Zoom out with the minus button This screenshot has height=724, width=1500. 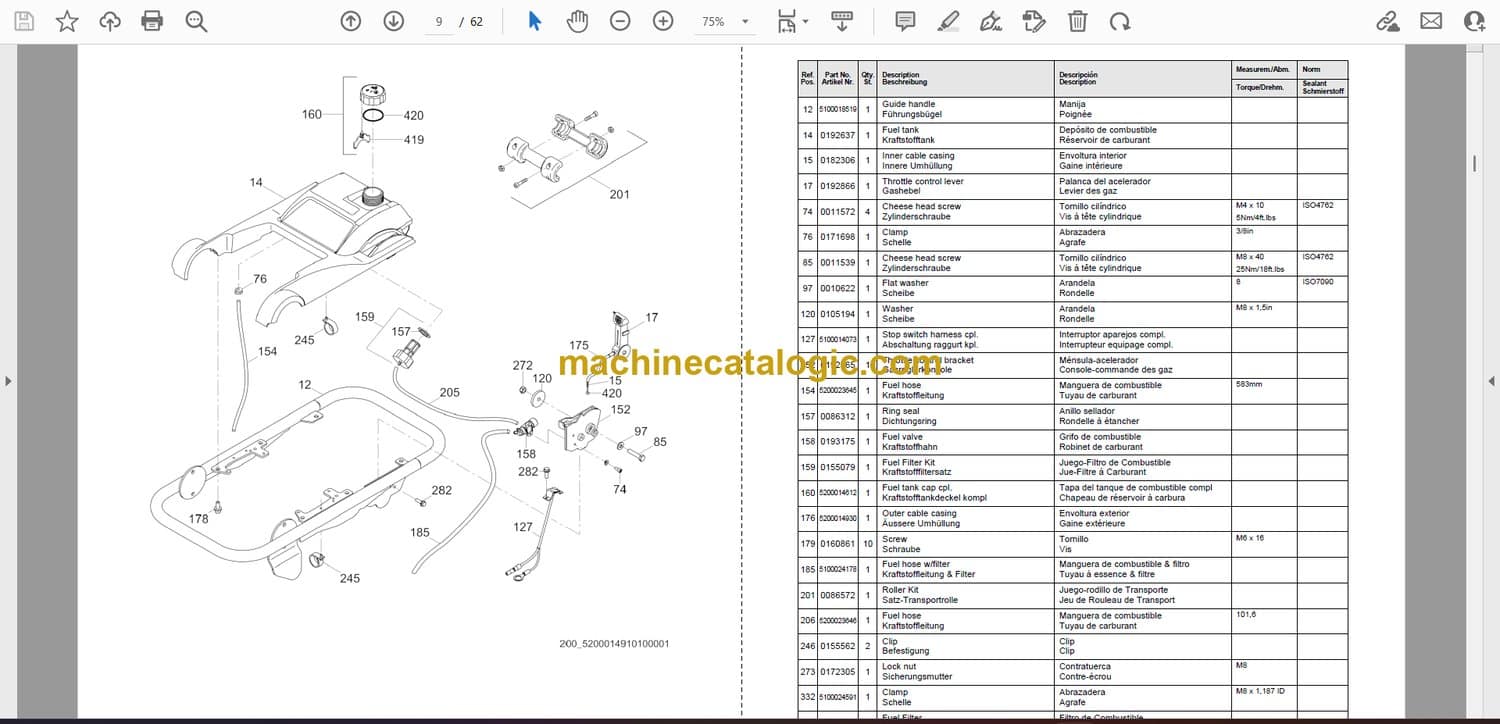pyautogui.click(x=620, y=21)
